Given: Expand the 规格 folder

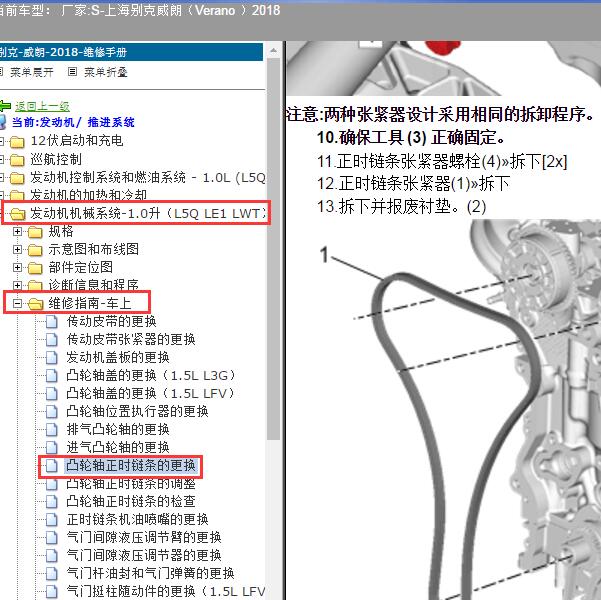Looking at the screenshot, I should (17, 232).
